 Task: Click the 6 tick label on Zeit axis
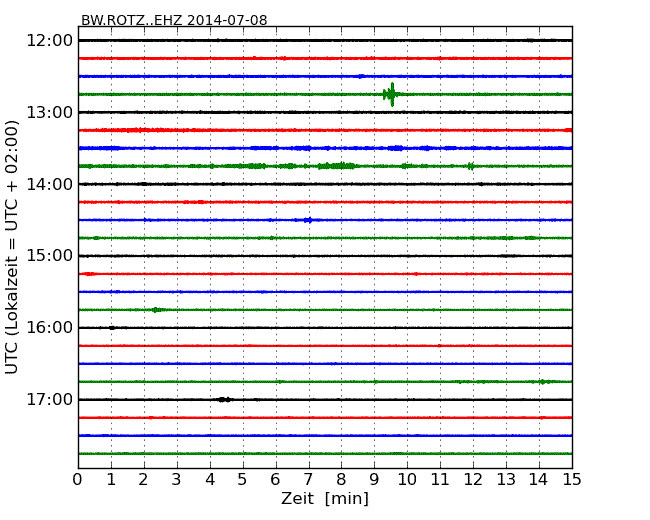(x=275, y=480)
